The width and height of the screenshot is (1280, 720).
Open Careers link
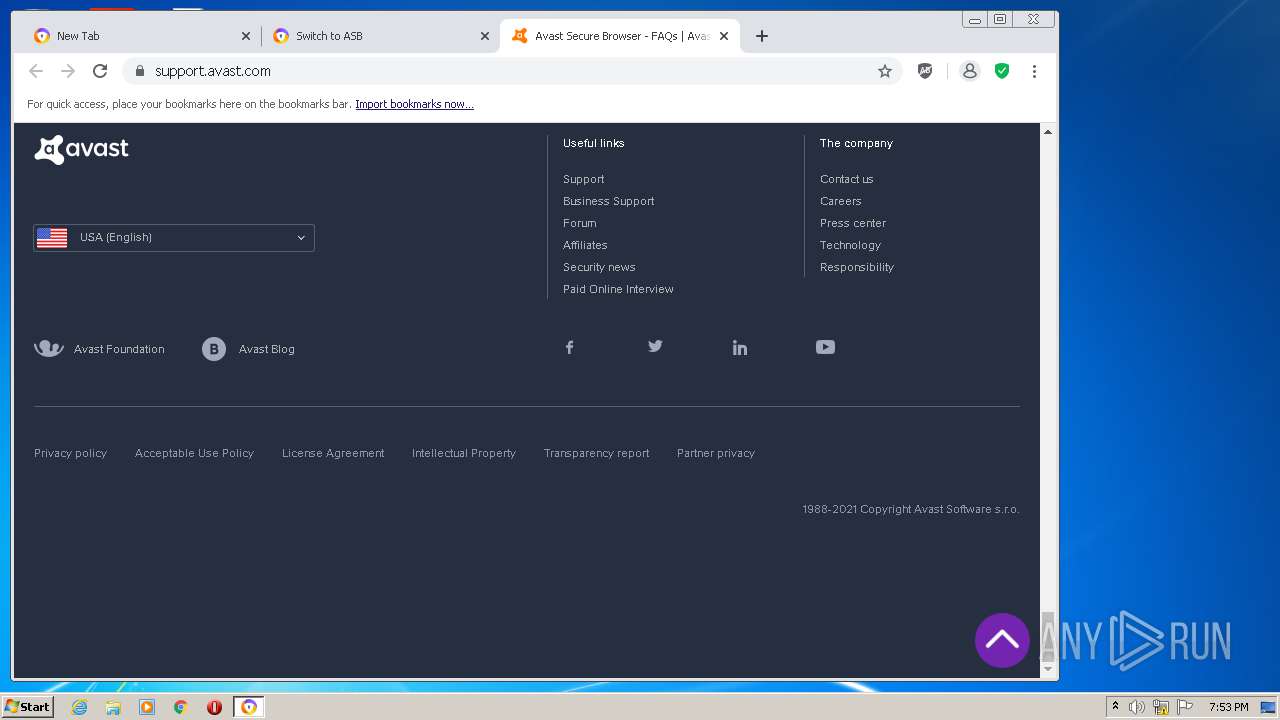click(x=841, y=201)
